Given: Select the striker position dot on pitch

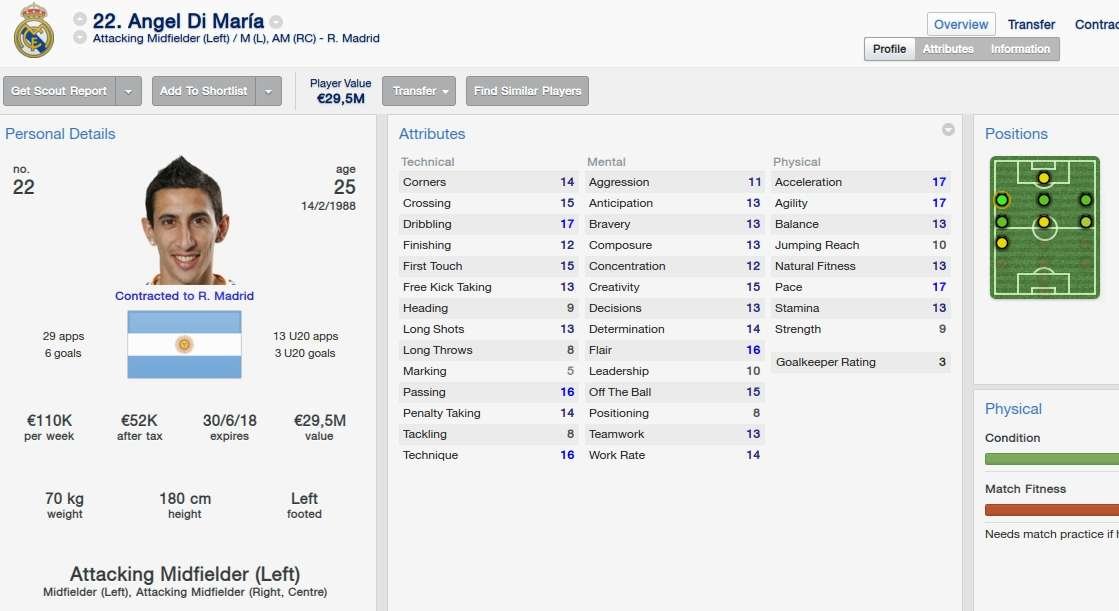Looking at the screenshot, I should coord(1043,178).
